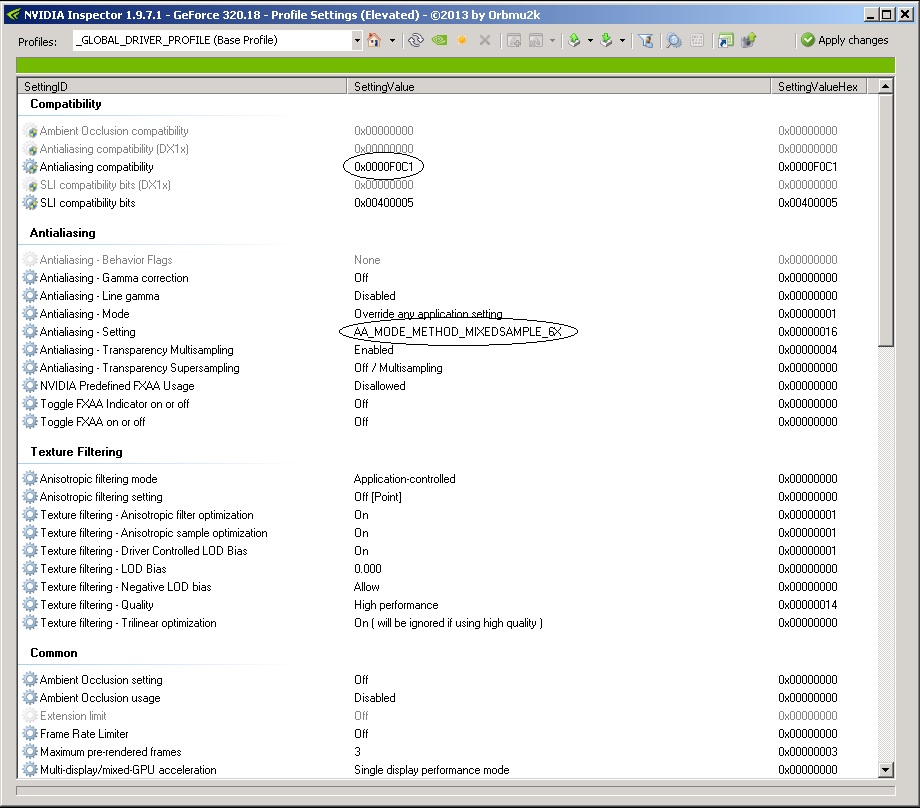920x808 pixels.
Task: Click the Compatibility group header
Action: pyautogui.click(x=66, y=104)
